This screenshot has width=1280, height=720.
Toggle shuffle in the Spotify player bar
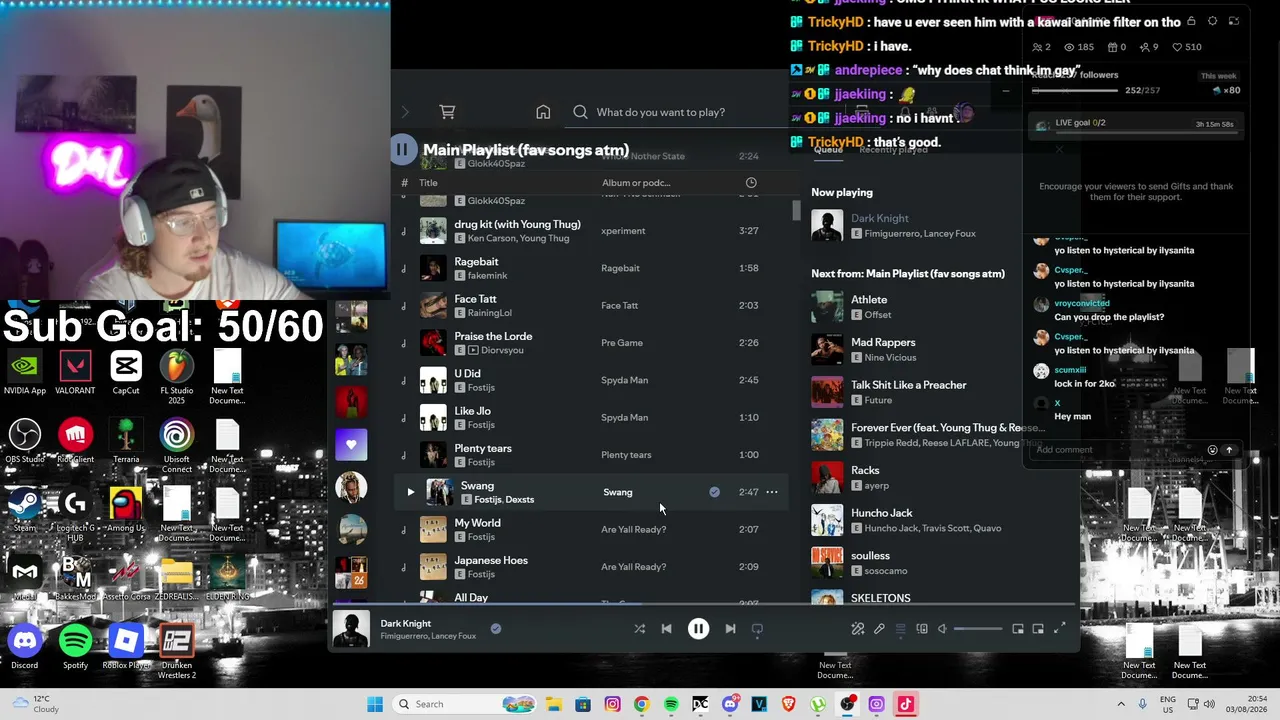click(x=639, y=629)
